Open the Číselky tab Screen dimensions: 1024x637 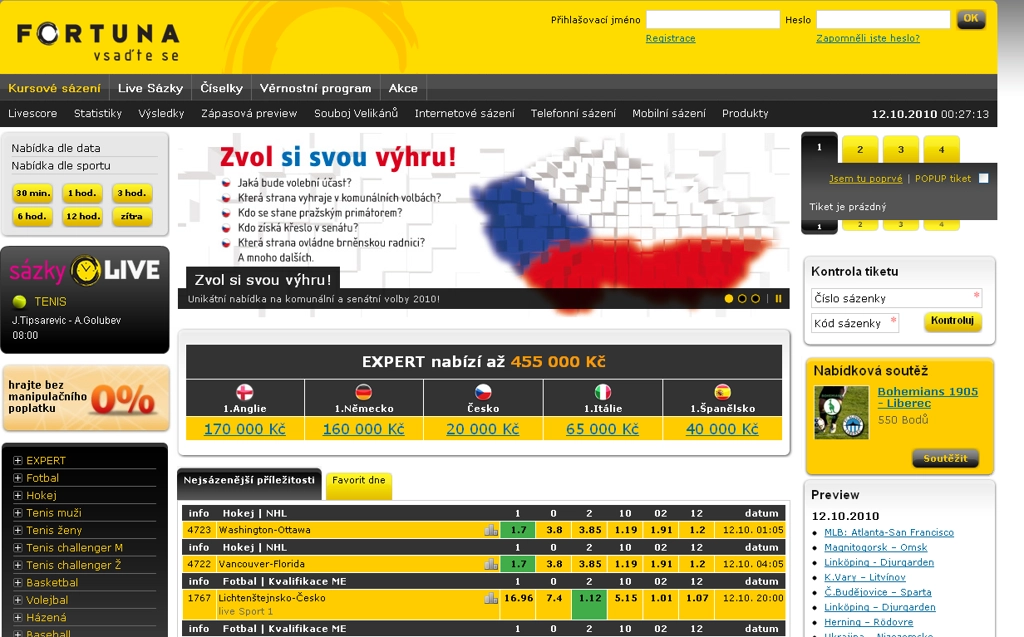[x=221, y=88]
